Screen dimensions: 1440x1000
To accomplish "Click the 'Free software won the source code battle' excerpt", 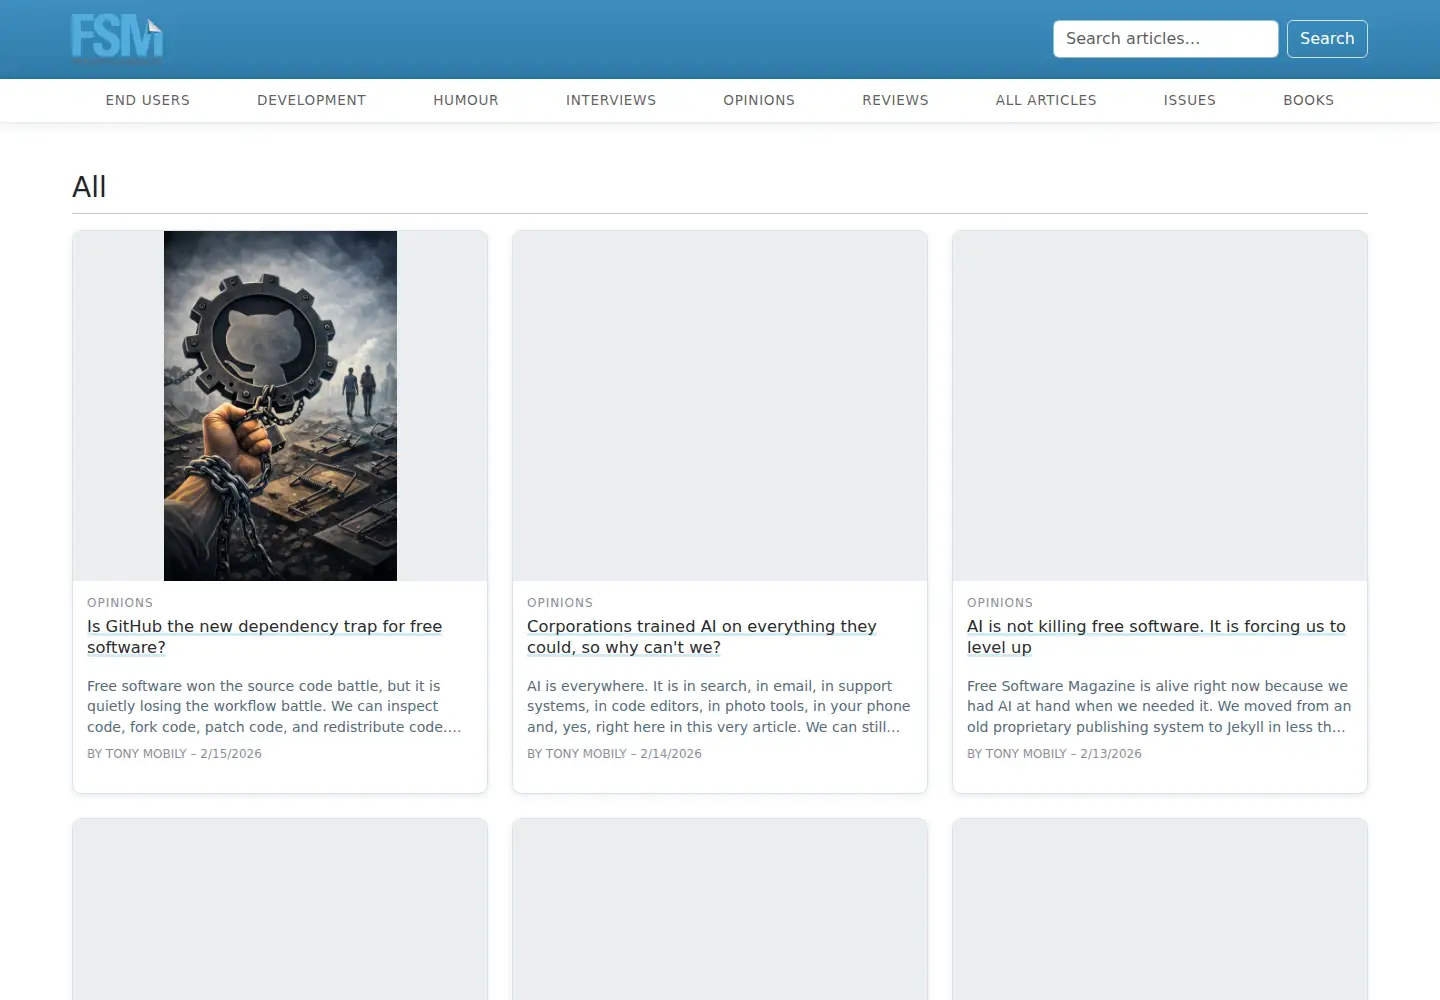I will [274, 706].
